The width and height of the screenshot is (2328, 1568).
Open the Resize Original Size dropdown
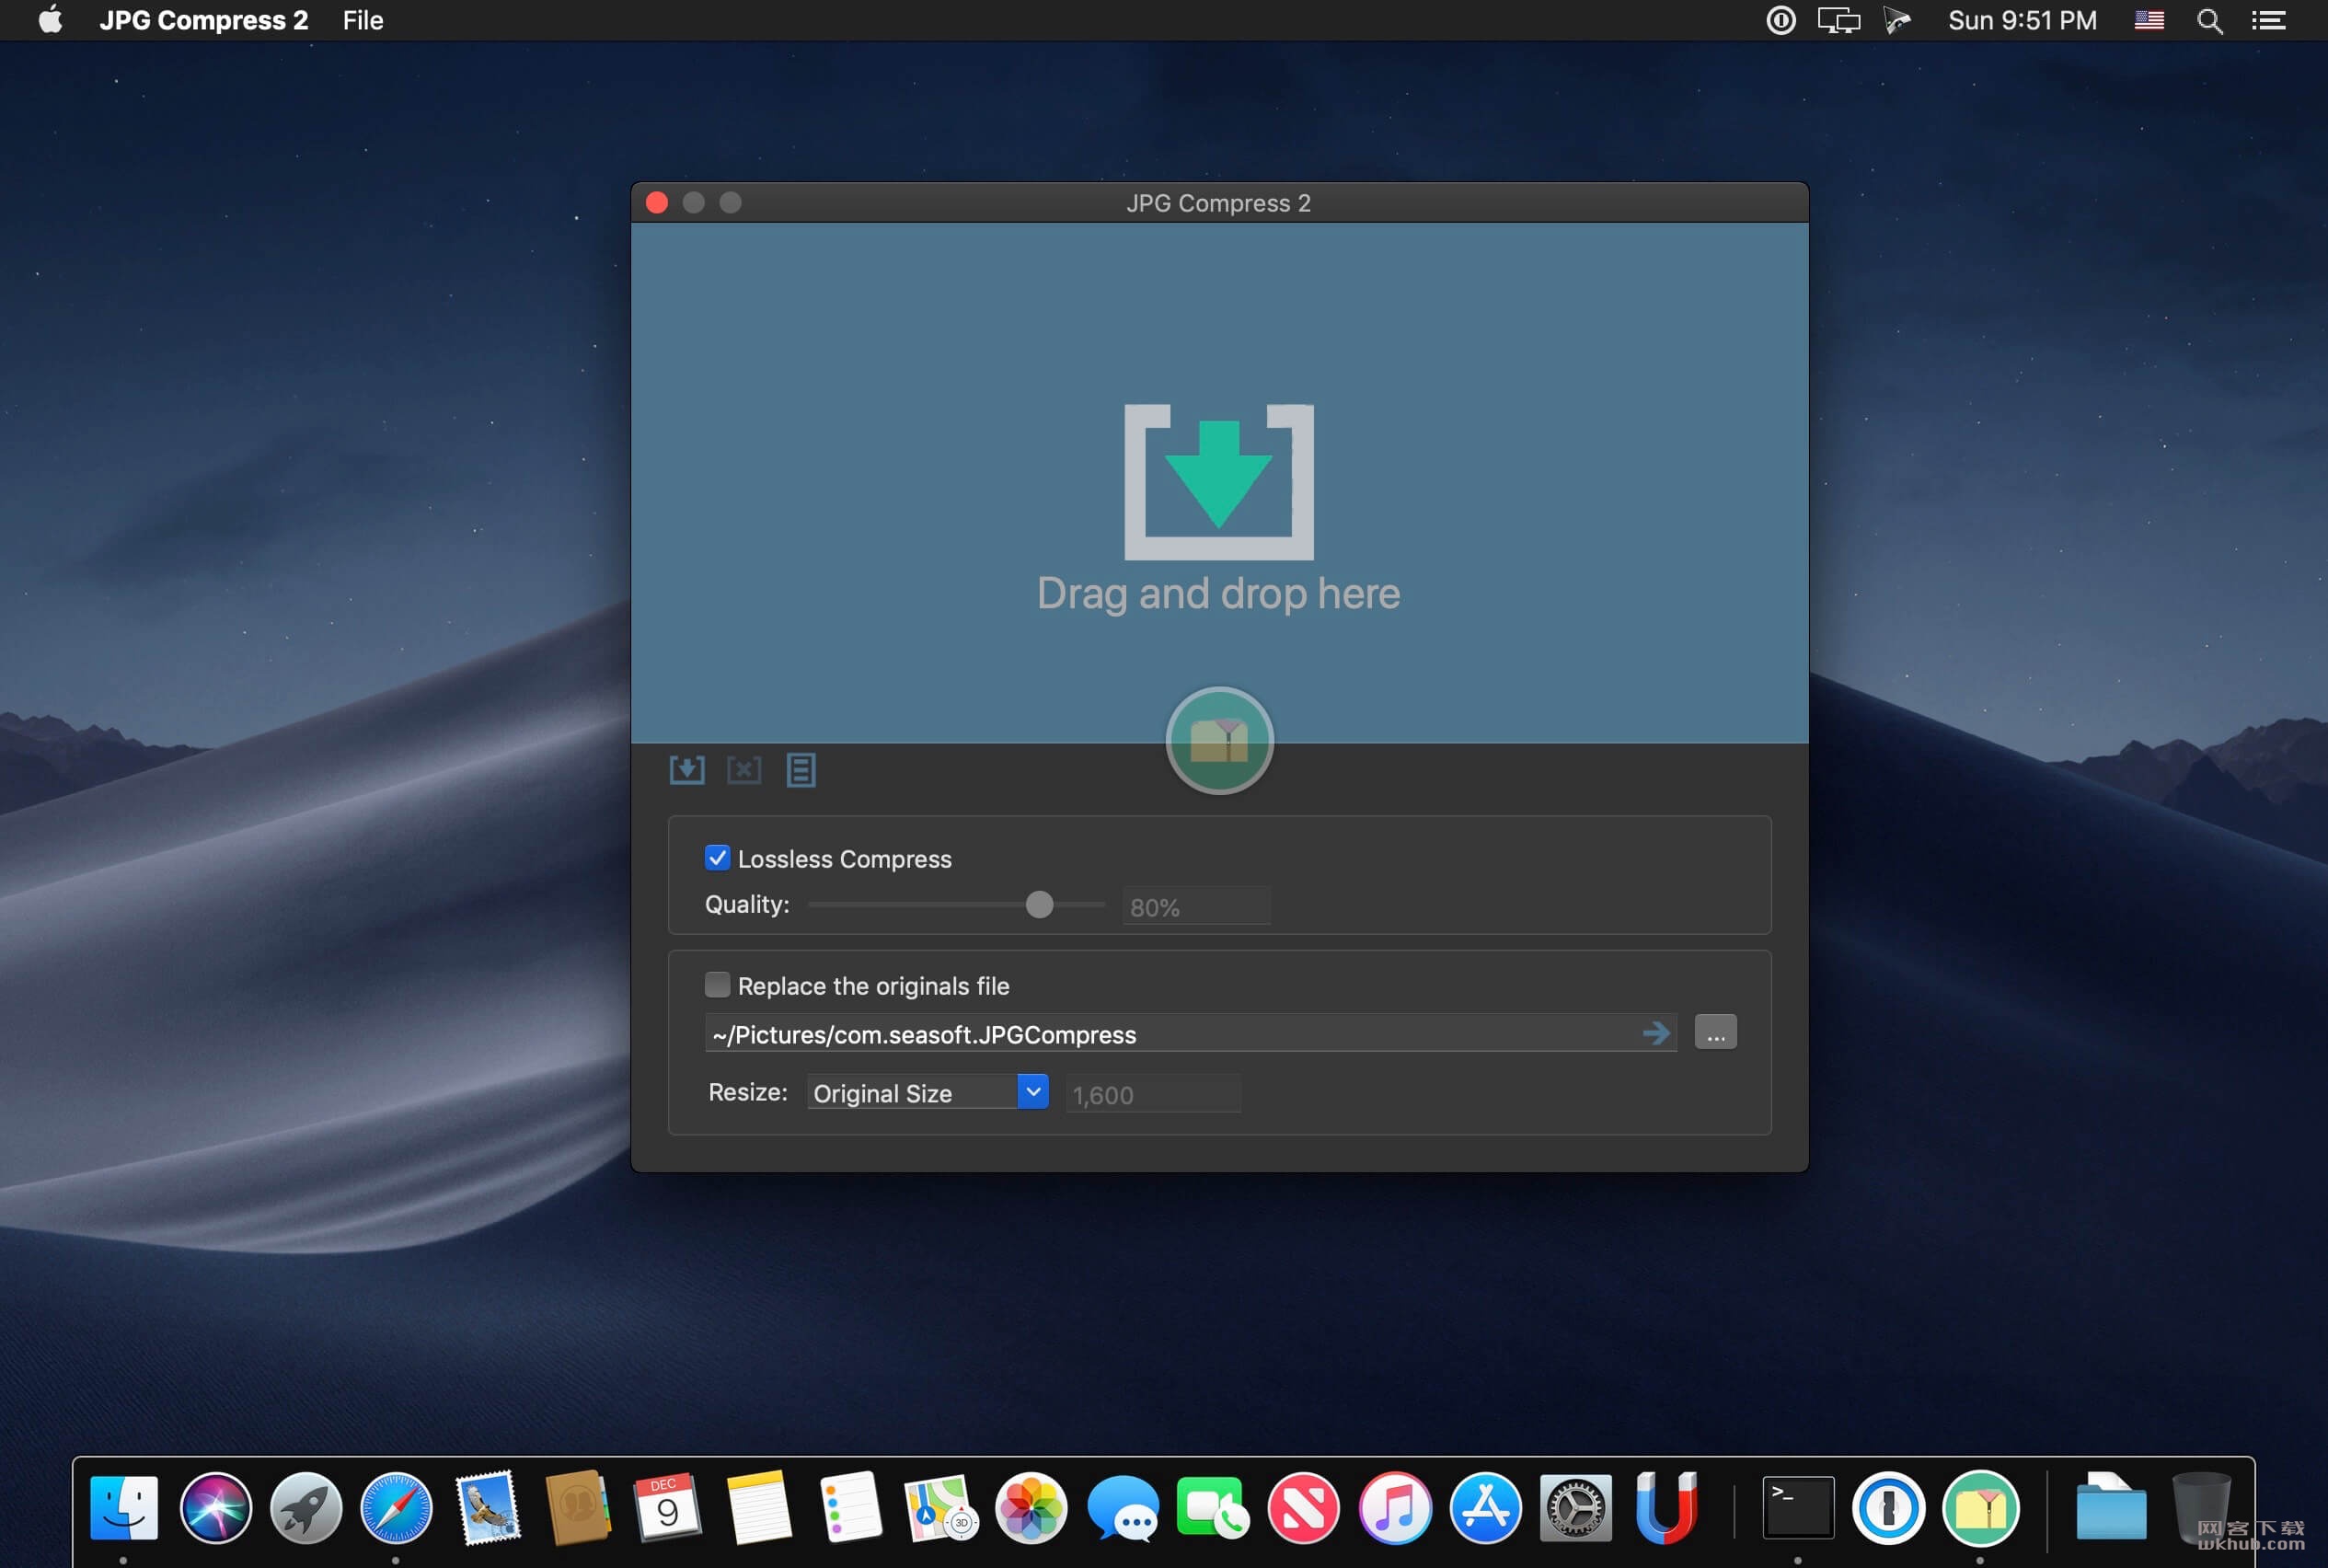click(x=927, y=1092)
